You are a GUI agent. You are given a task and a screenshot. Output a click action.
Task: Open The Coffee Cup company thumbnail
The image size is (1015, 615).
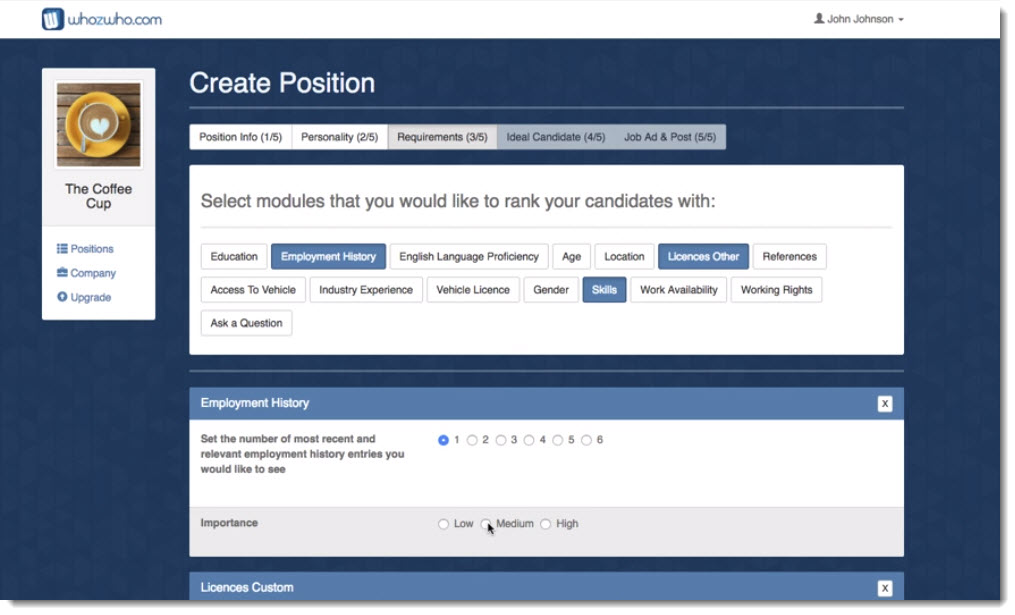[98, 125]
